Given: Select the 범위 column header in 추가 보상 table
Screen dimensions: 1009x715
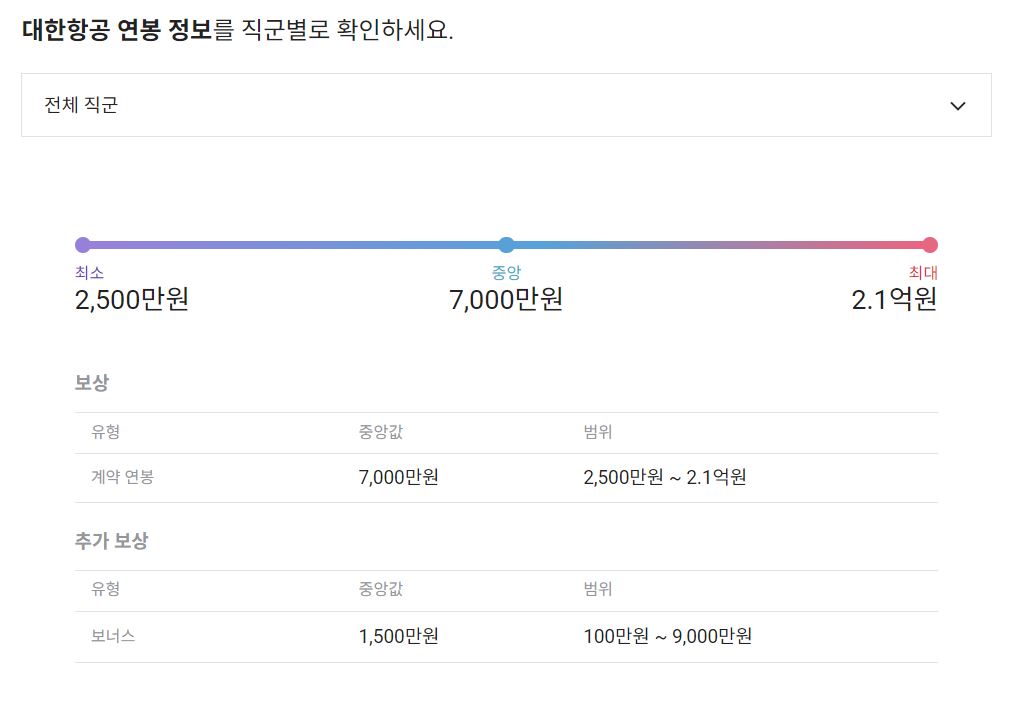Looking at the screenshot, I should 597,590.
